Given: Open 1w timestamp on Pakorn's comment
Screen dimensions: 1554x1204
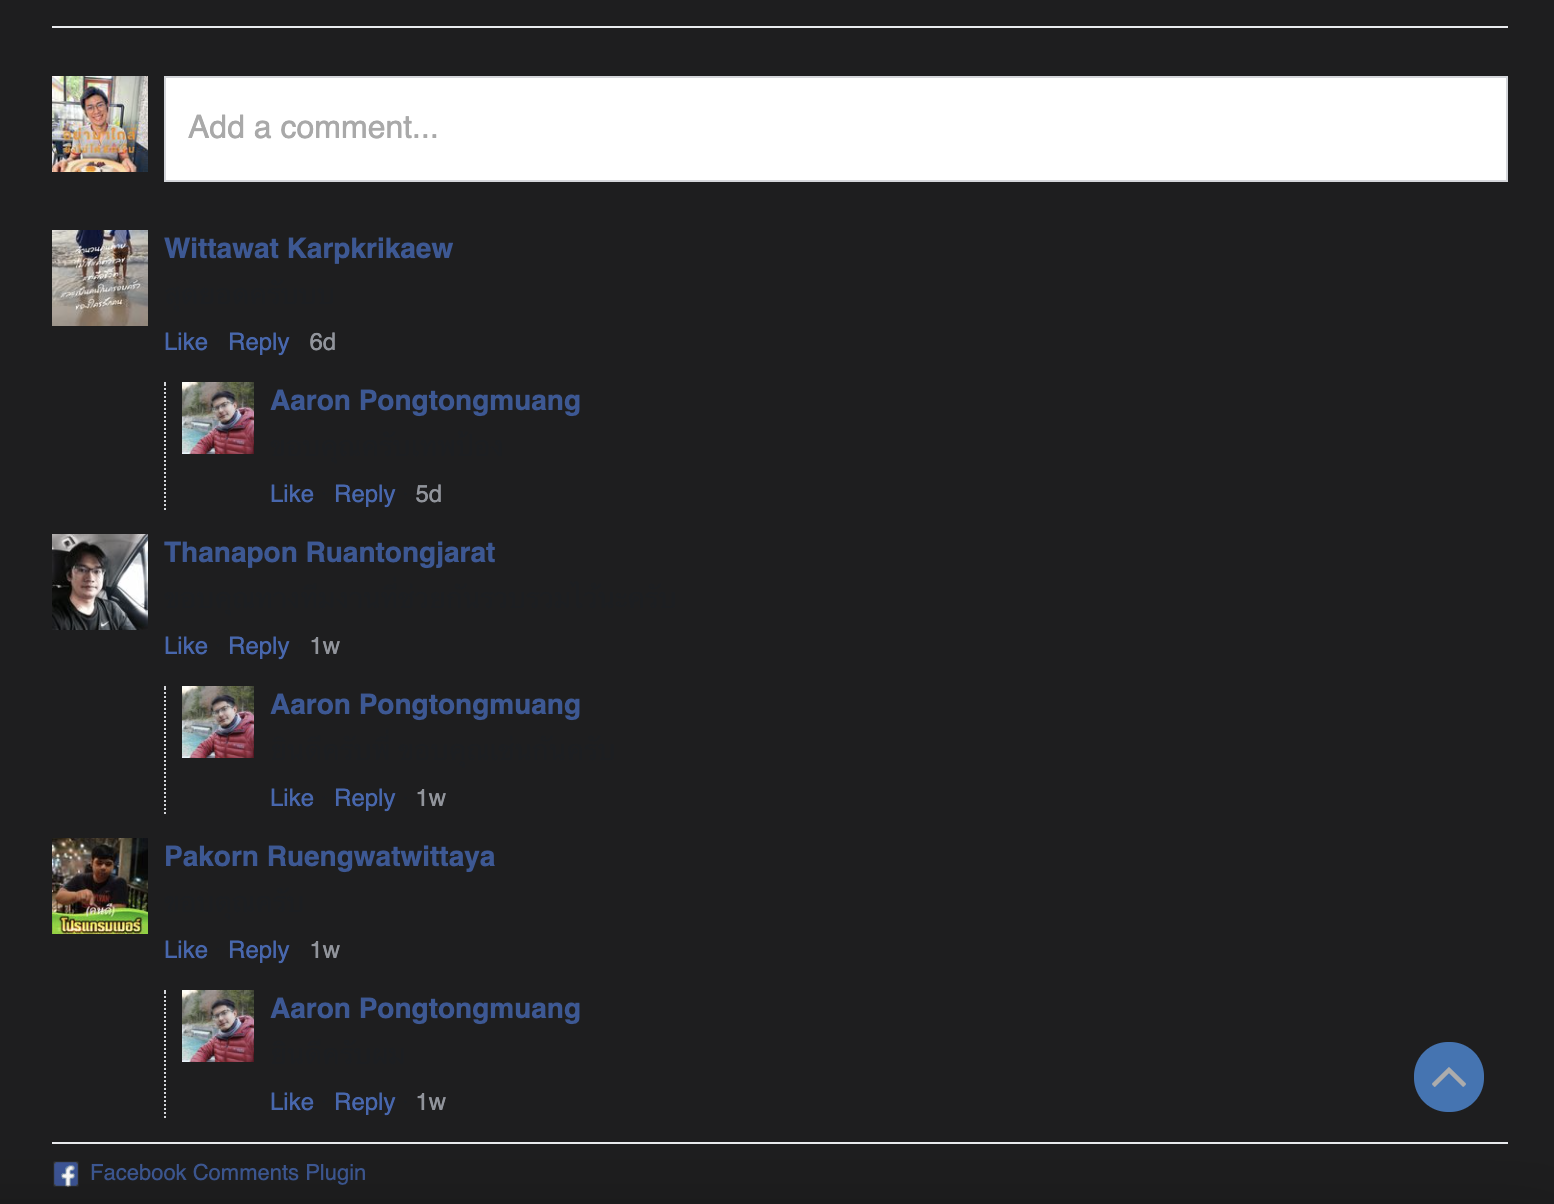Looking at the screenshot, I should coord(325,950).
